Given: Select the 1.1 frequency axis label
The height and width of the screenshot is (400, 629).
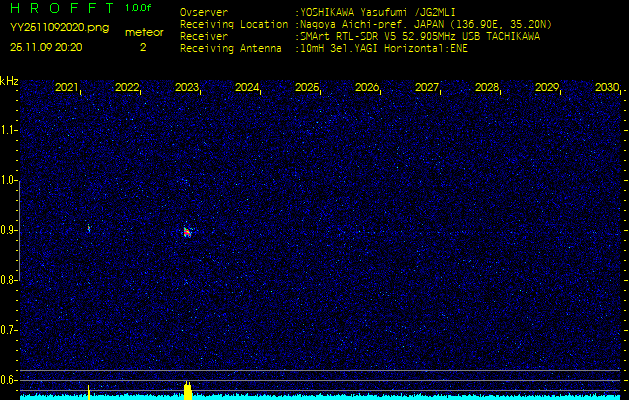Looking at the screenshot, I should point(9,130).
